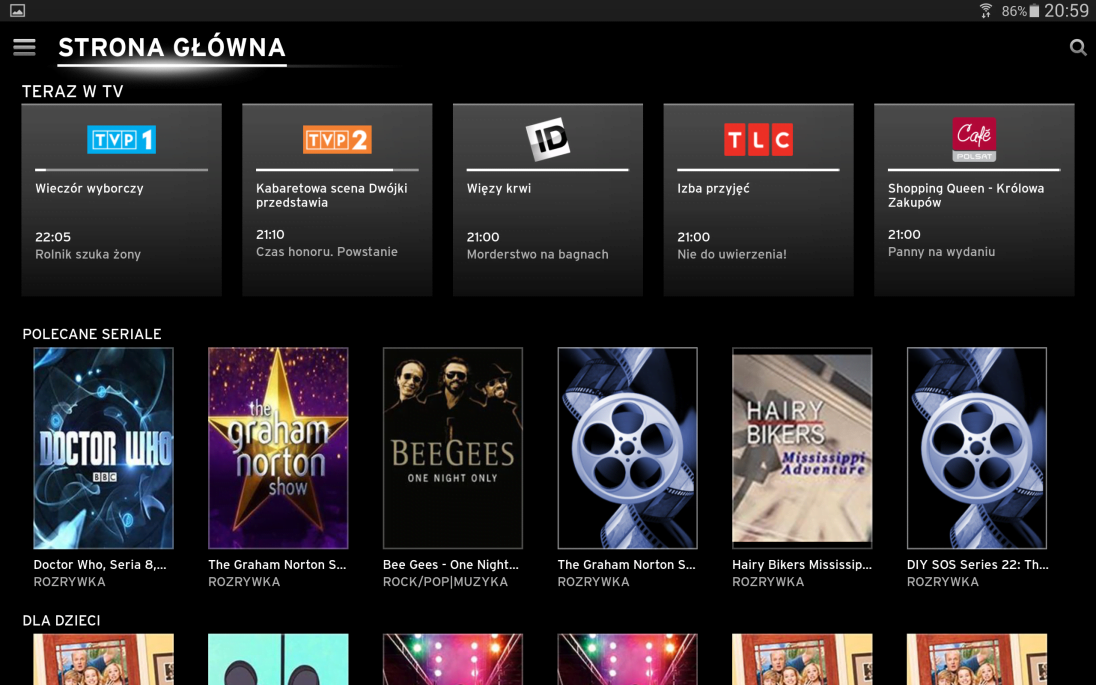This screenshot has width=1096, height=685.
Task: Open the Kabaretowa scena Dwójki przedstawia programme
Action: pyautogui.click(x=331, y=195)
